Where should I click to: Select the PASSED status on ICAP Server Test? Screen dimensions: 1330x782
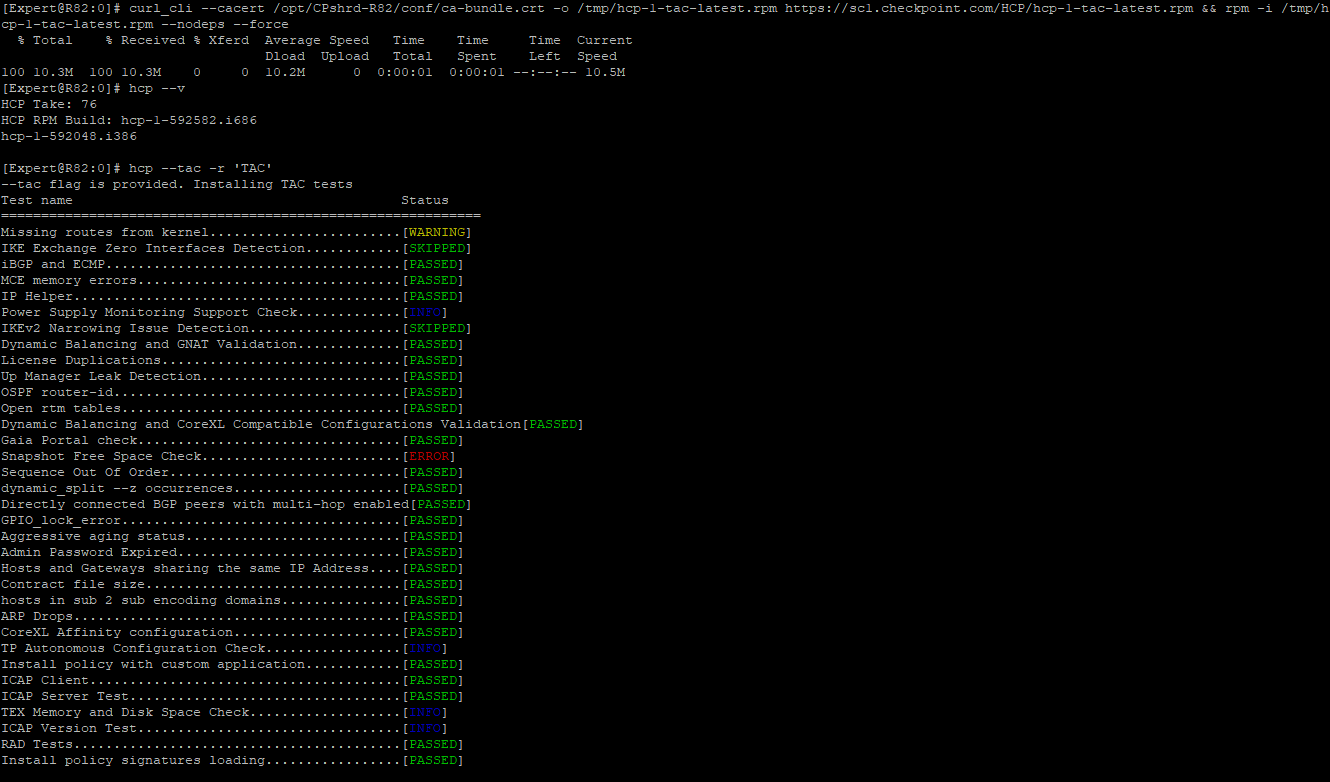434,695
